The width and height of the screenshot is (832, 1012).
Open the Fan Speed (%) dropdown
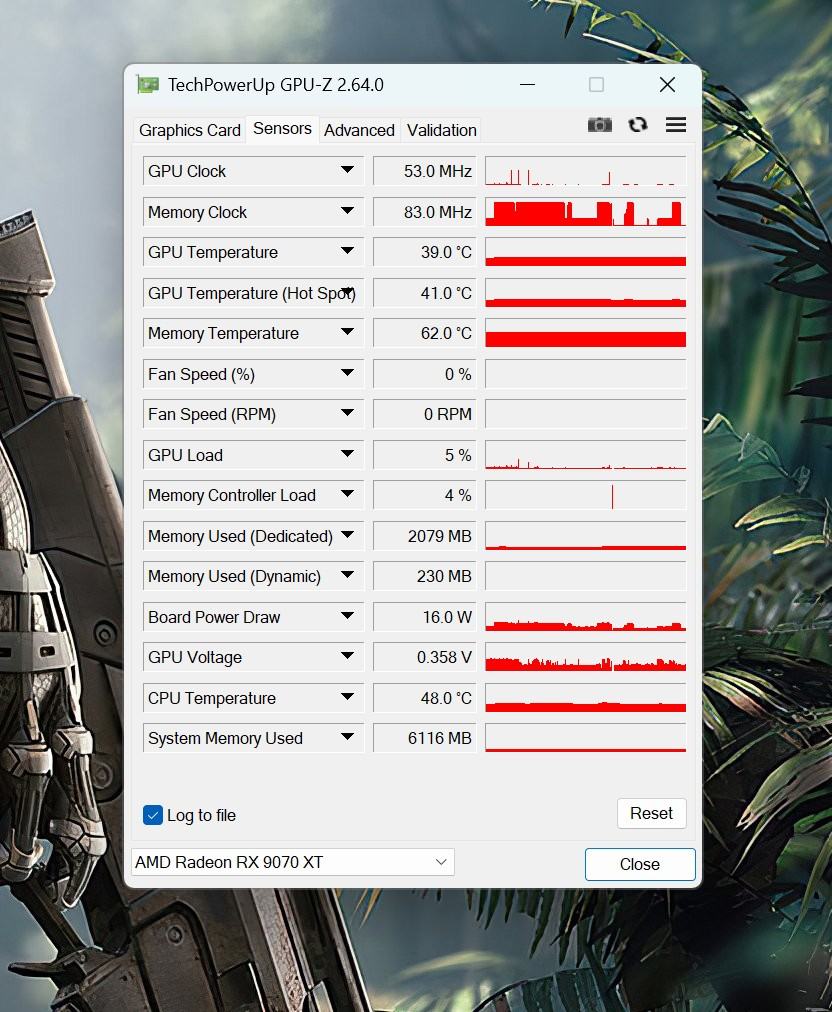[x=347, y=373]
